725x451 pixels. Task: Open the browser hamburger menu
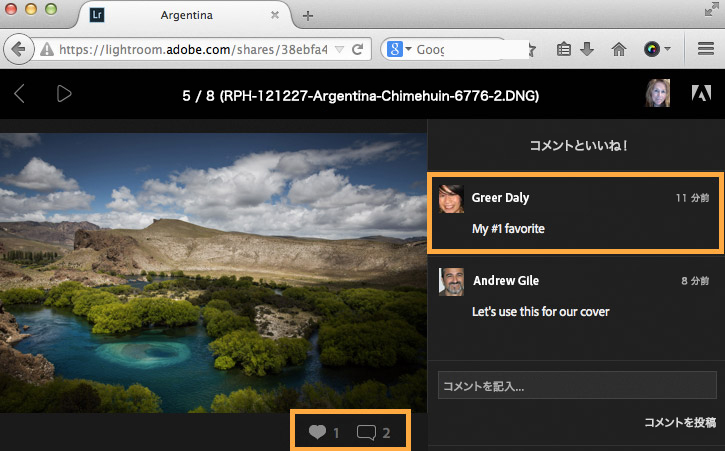coord(706,49)
